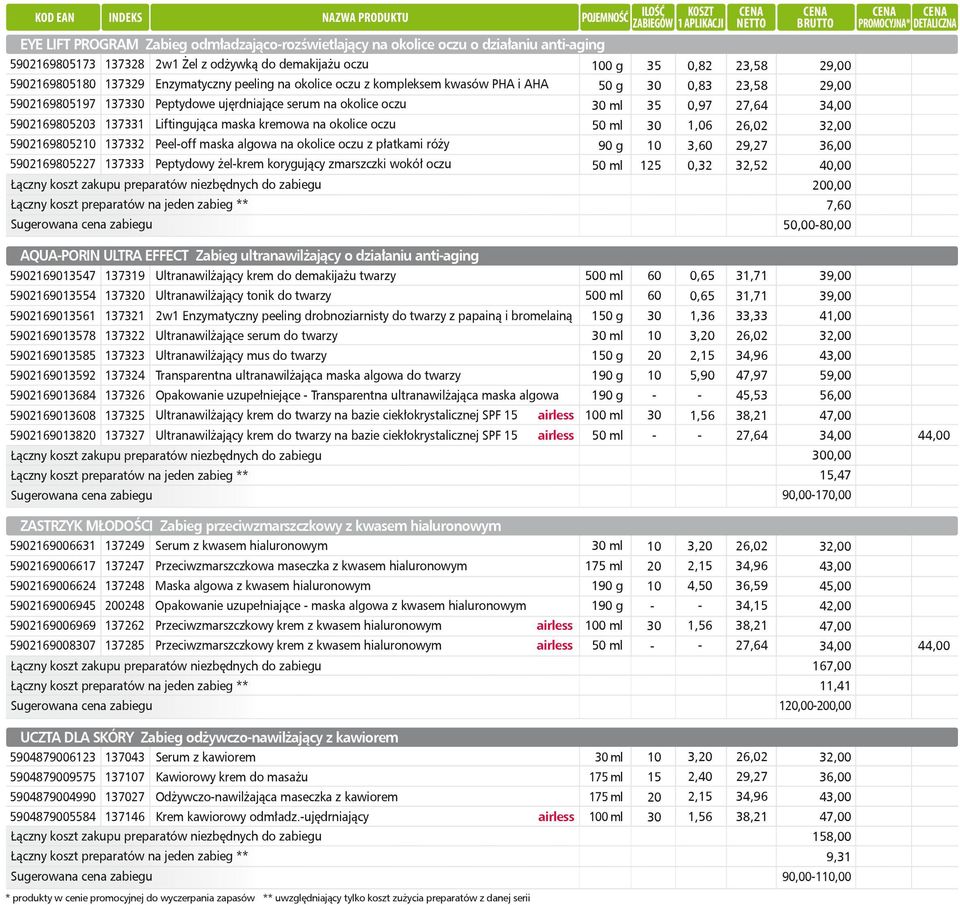Click 'Odżywczo-nawilżająca maseczka z kawiorem' name

pyautogui.click(x=277, y=797)
